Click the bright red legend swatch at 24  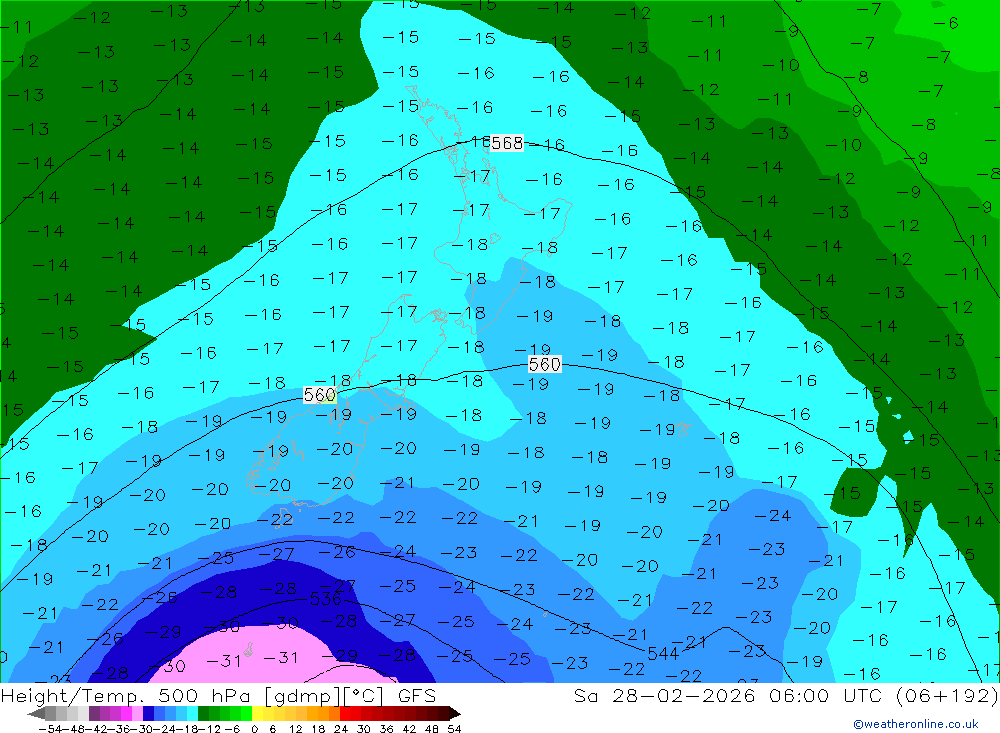[x=345, y=713]
